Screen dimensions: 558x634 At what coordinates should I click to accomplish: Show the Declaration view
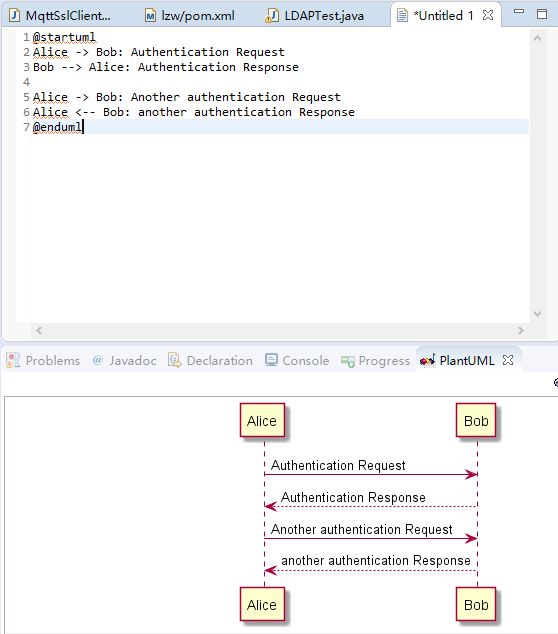click(210, 360)
